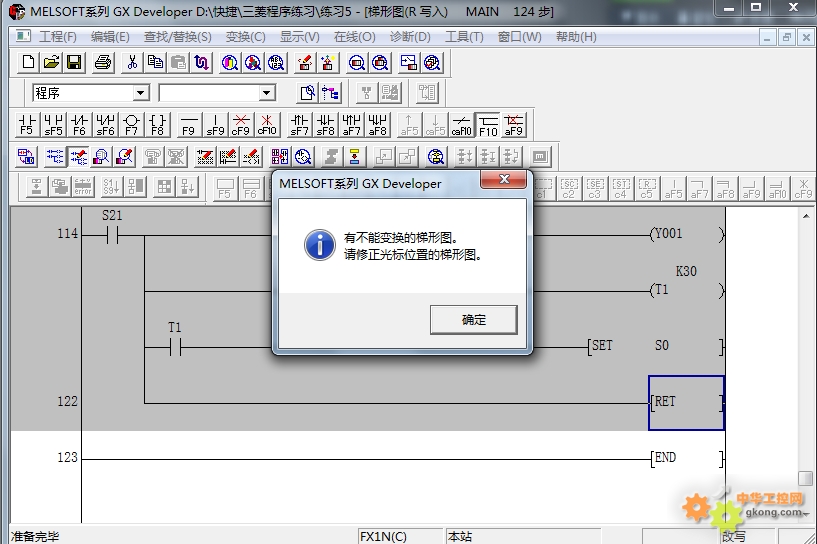Select draw line tool F10
The width and height of the screenshot is (817, 544).
click(x=488, y=125)
